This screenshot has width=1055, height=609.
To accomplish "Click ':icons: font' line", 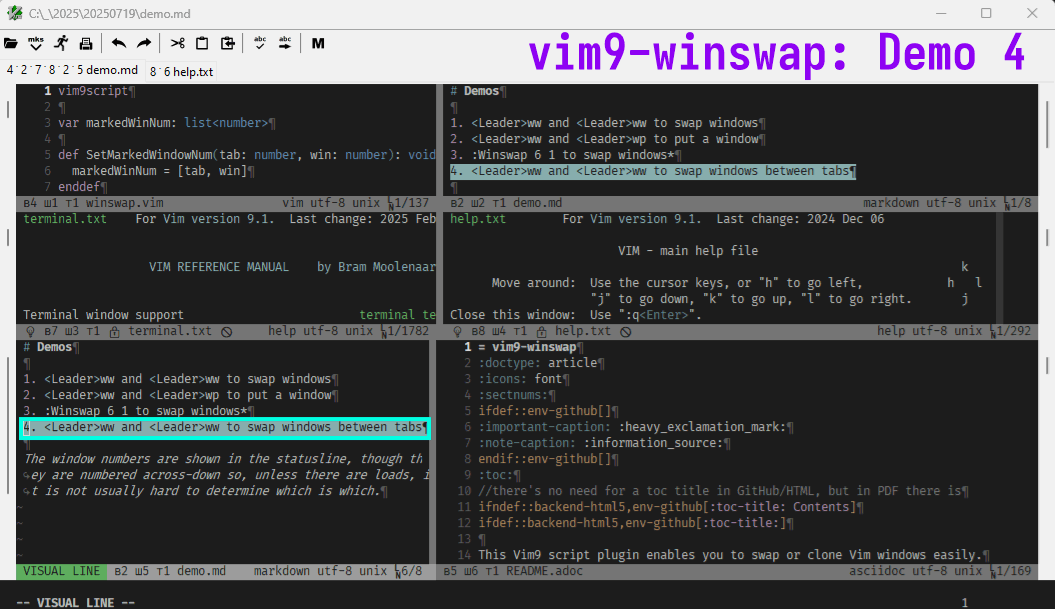I will [520, 379].
